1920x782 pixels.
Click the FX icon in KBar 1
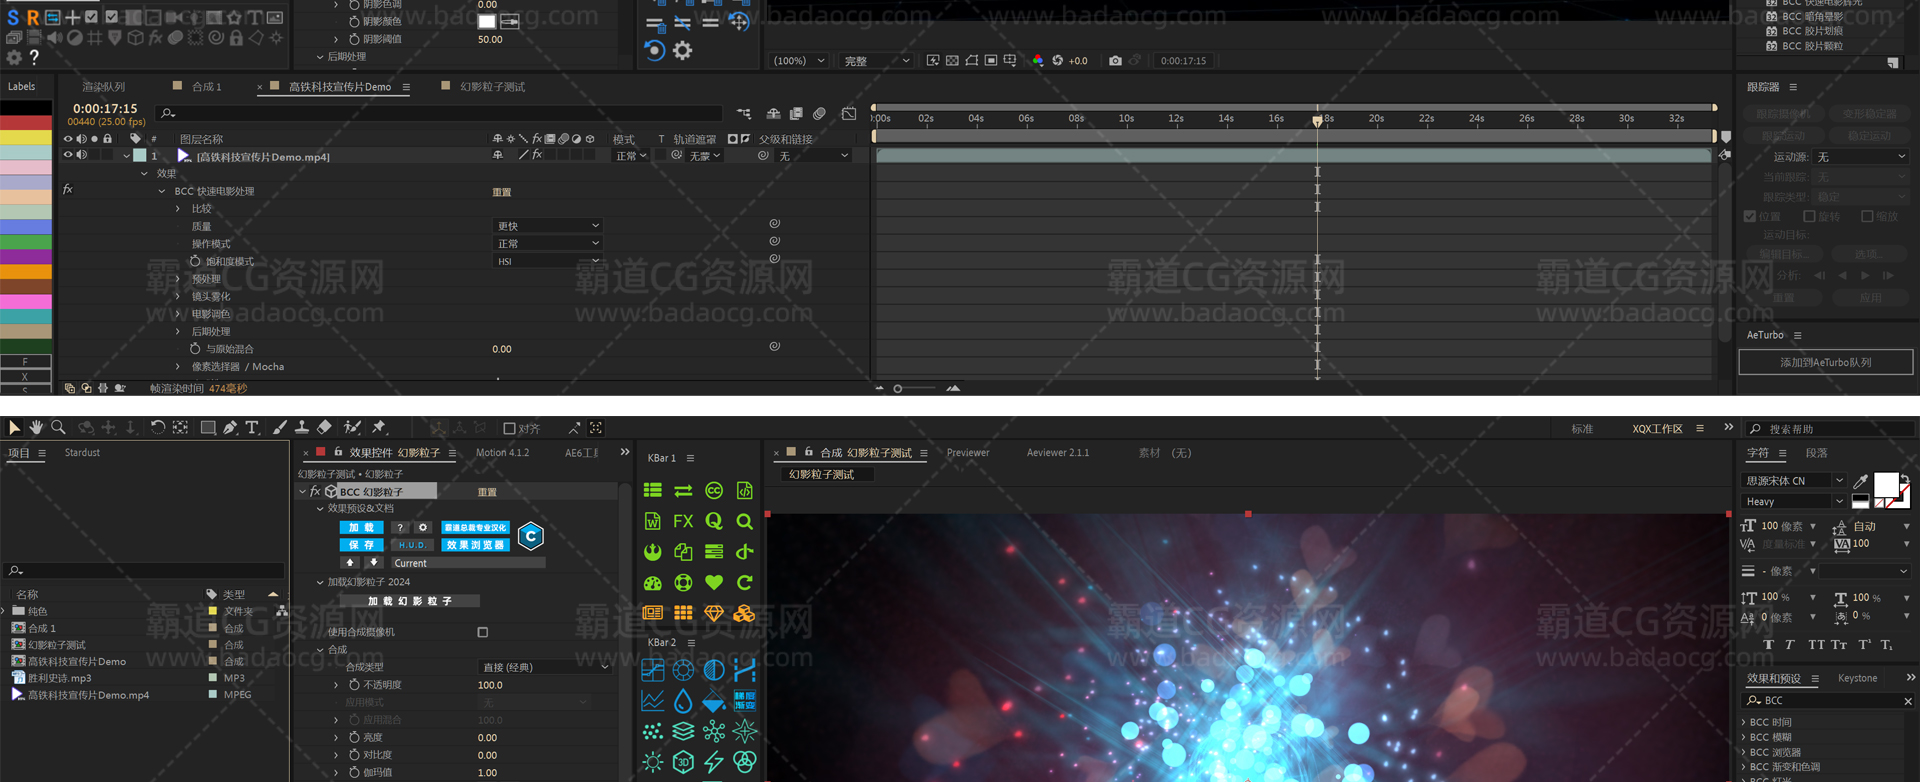pyautogui.click(x=683, y=521)
